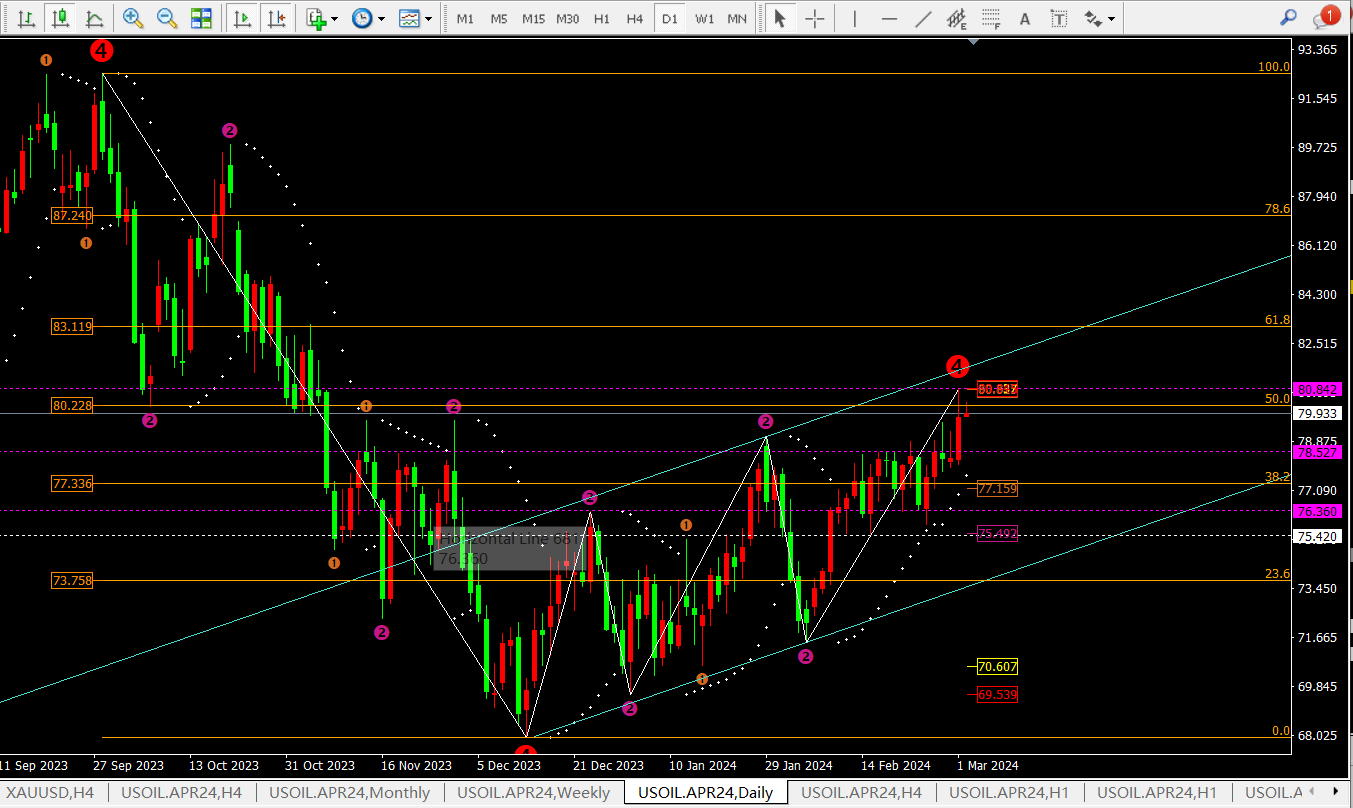The image size is (1353, 808).
Task: Click the magenta 76.360 axis price tag
Action: tap(1316, 511)
